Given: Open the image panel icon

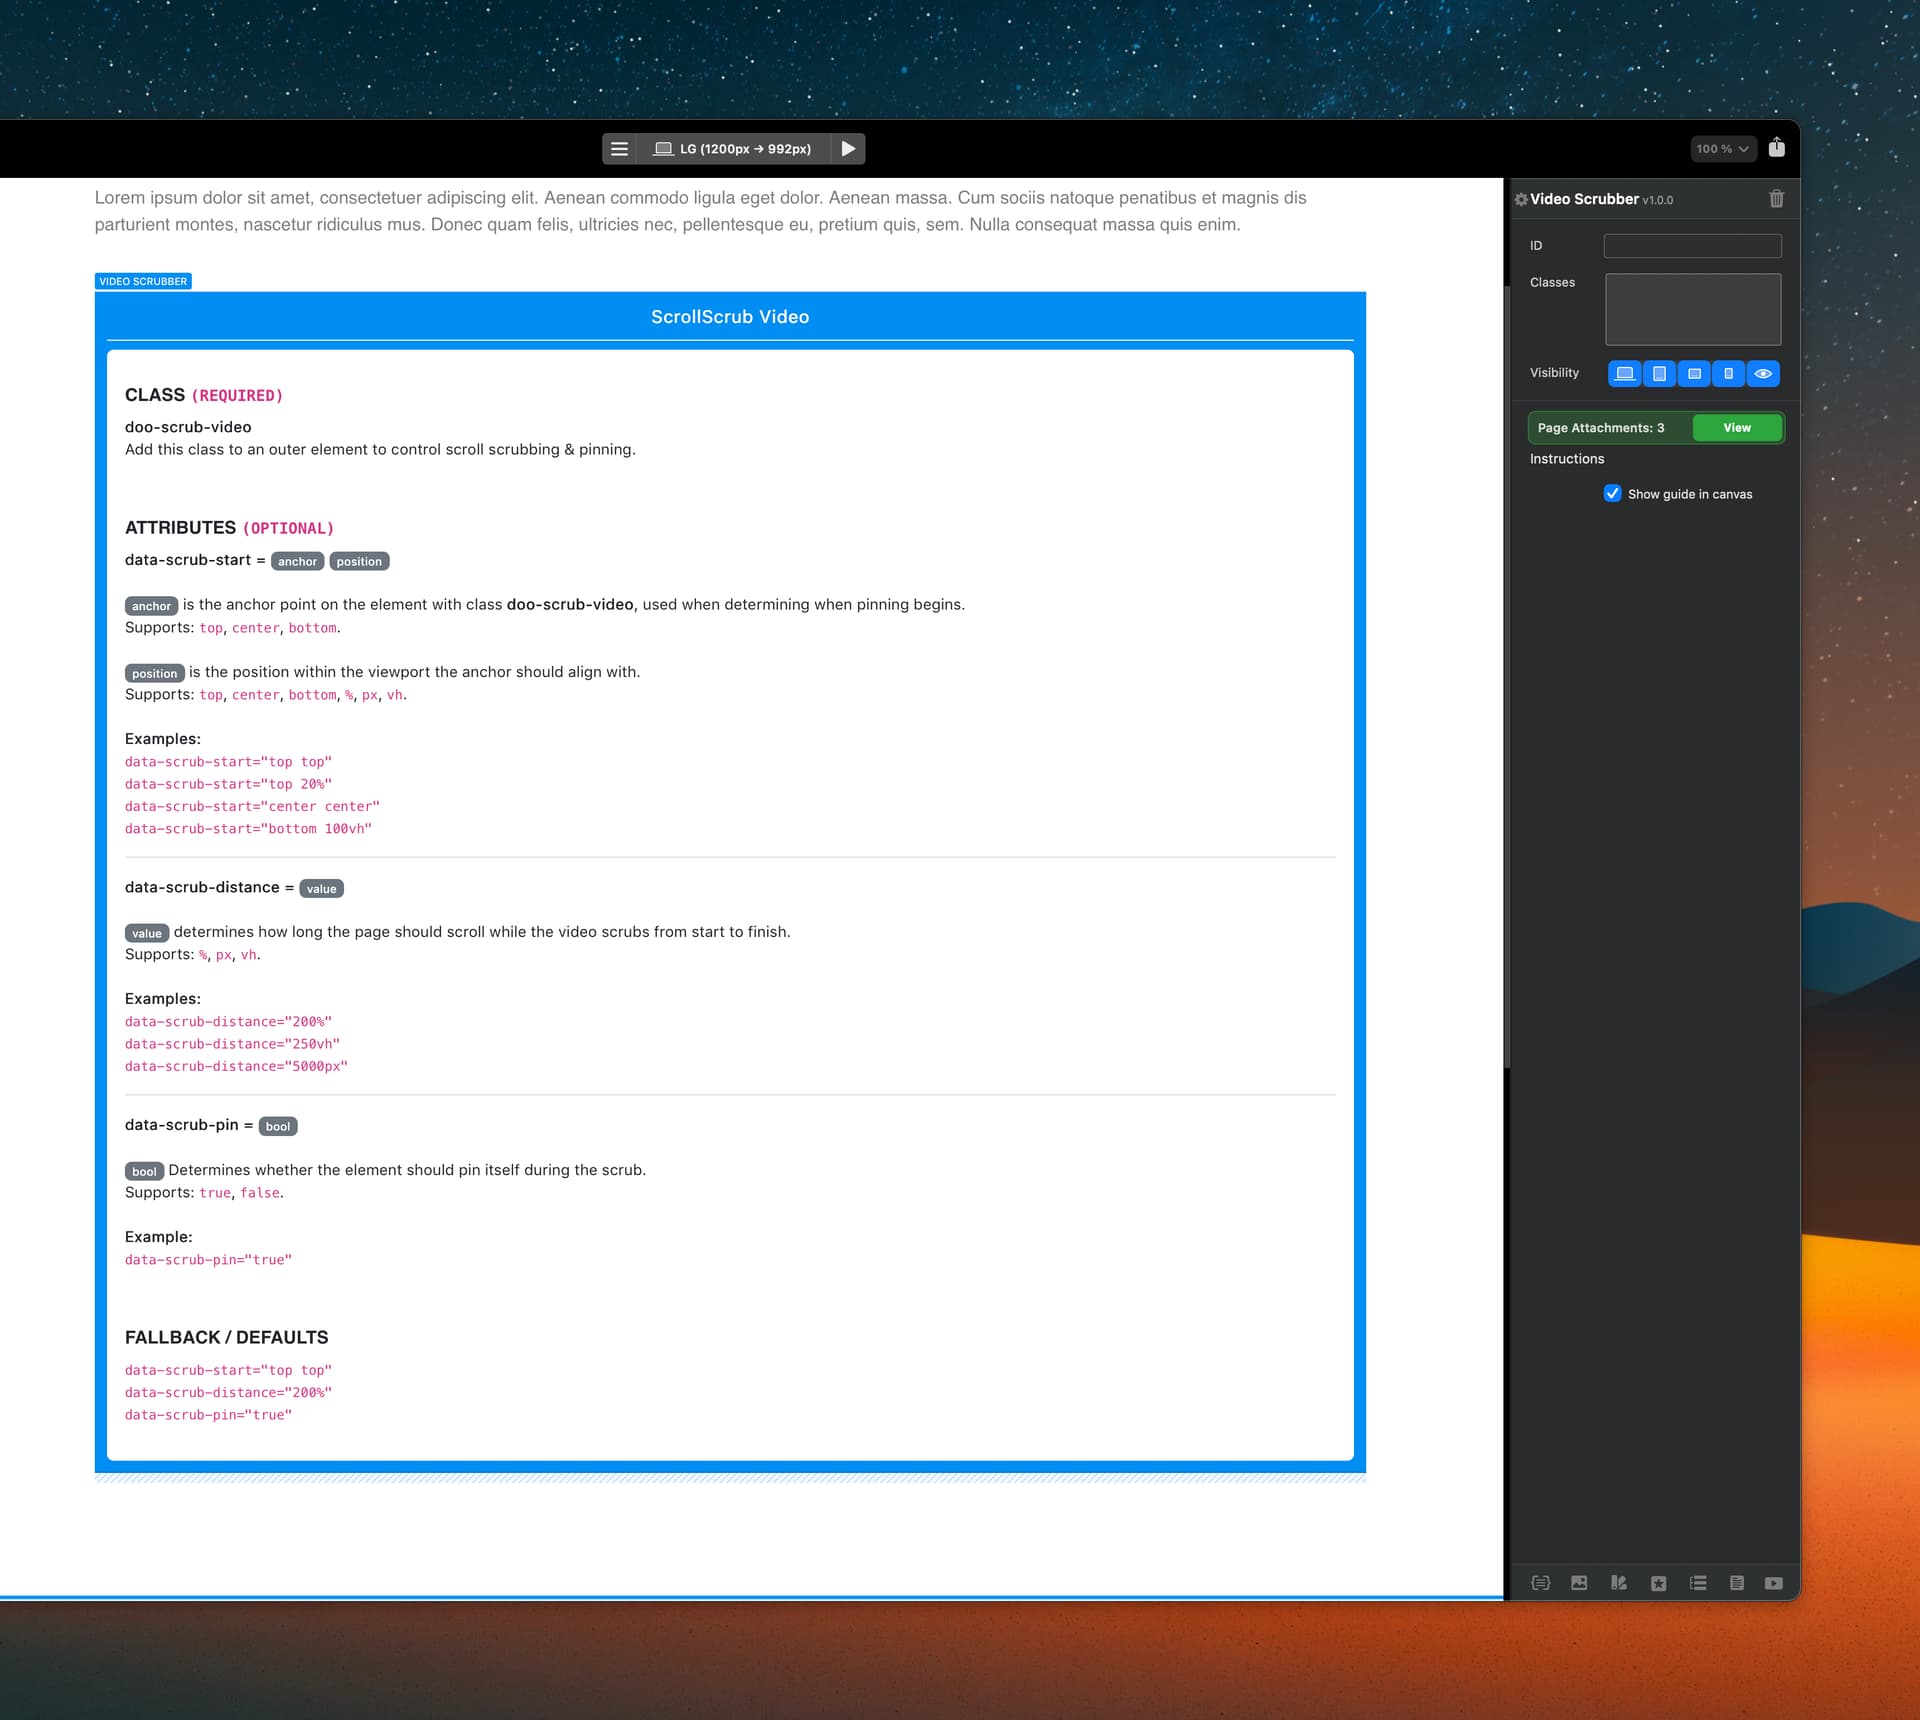Looking at the screenshot, I should pyautogui.click(x=1579, y=1583).
